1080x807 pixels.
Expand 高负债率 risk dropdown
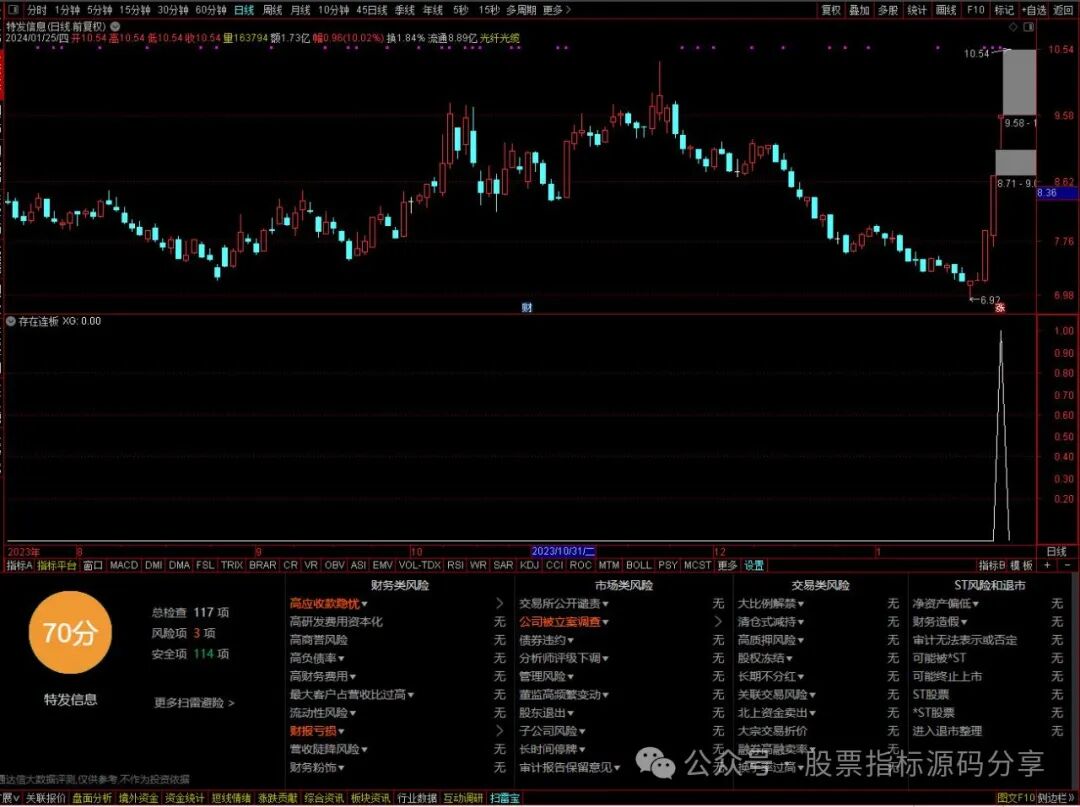(x=342, y=658)
